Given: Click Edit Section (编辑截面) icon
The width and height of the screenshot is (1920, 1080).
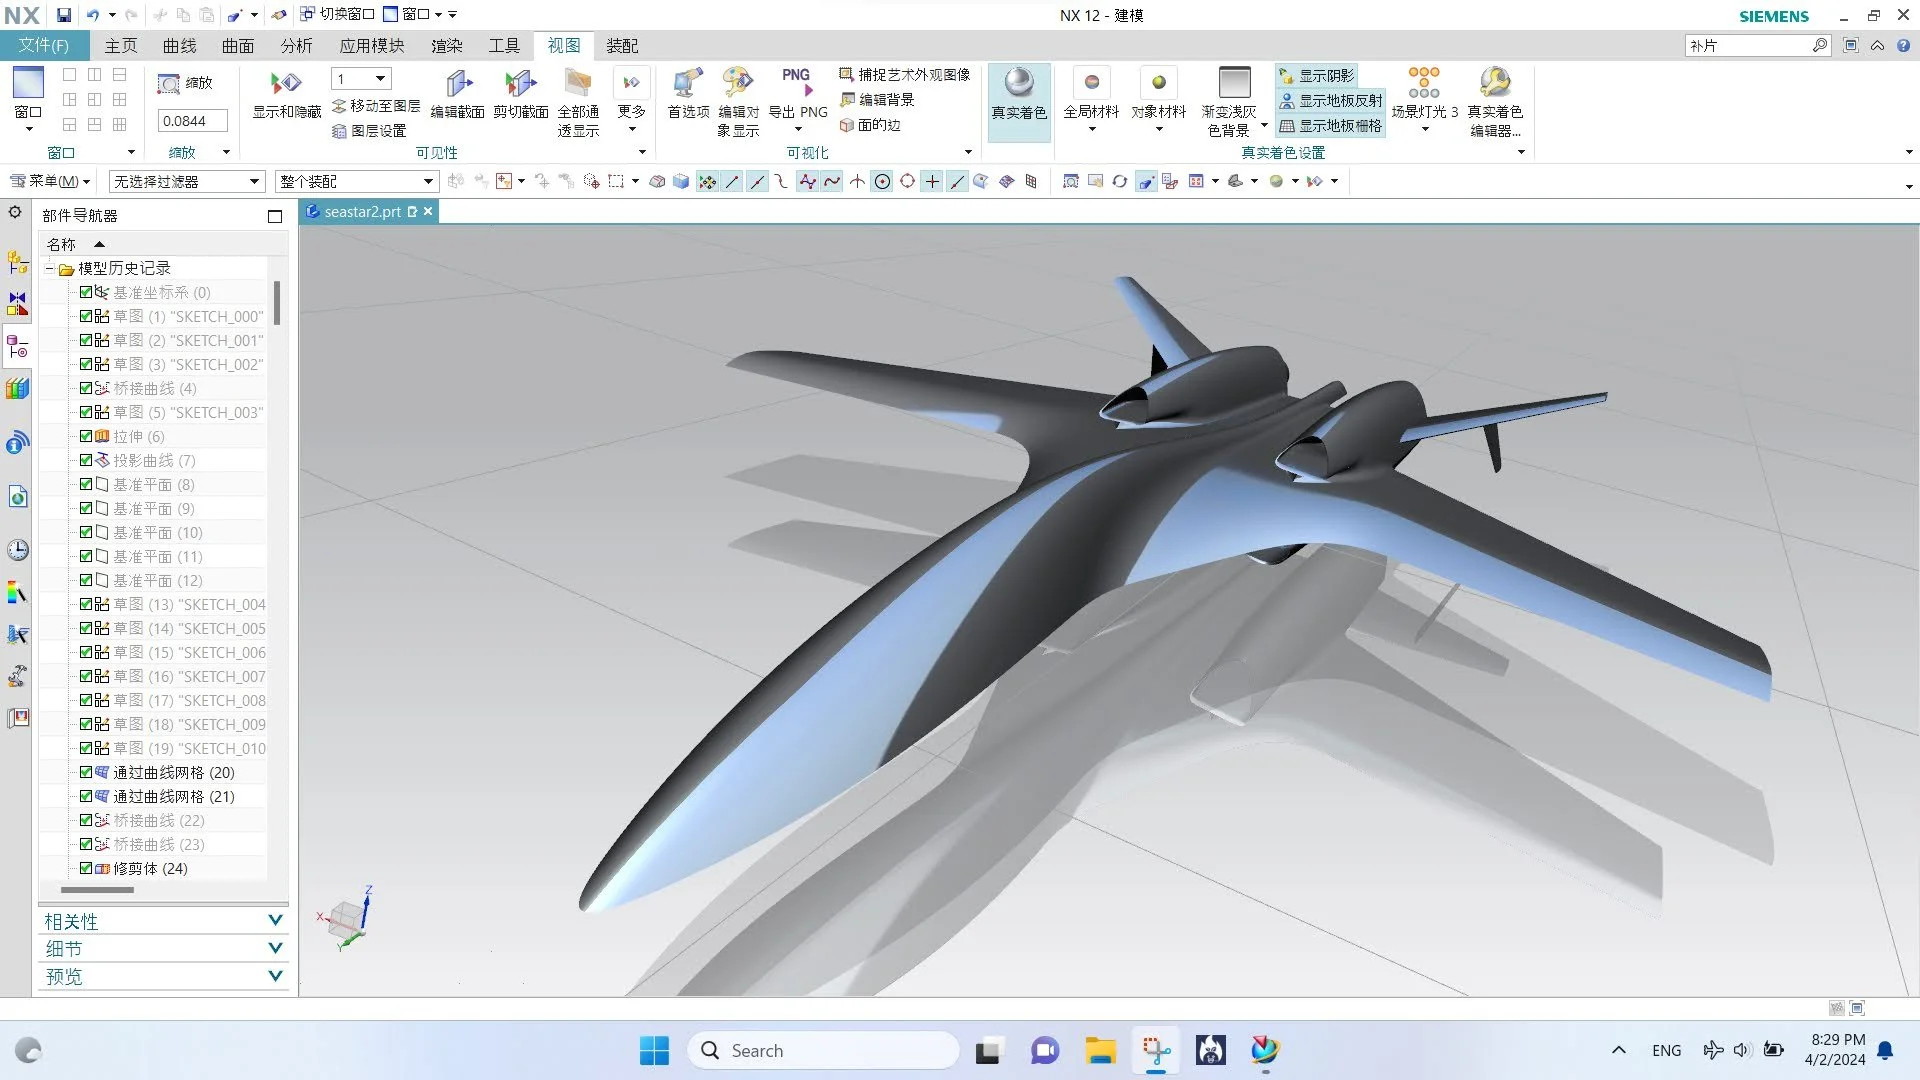Looking at the screenshot, I should (x=458, y=84).
